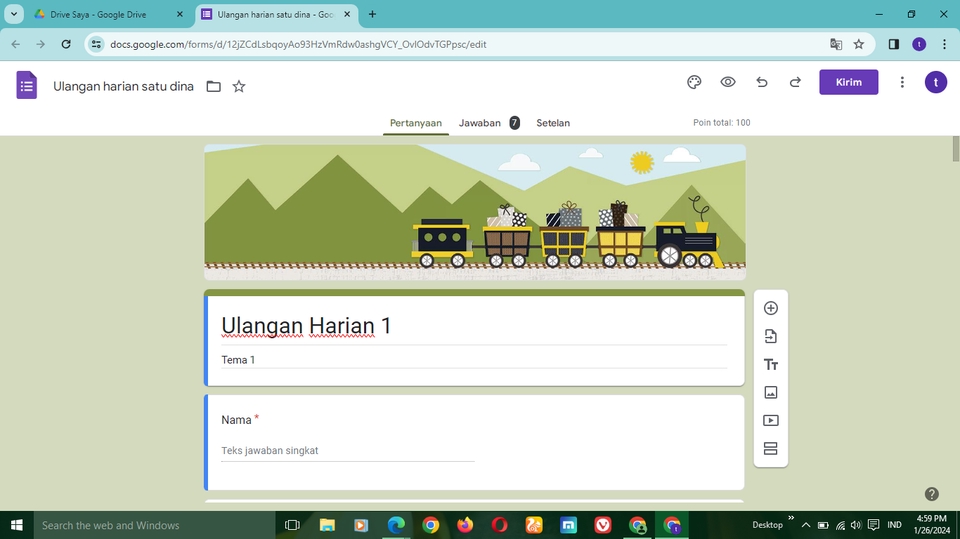This screenshot has height=539, width=960.
Task: Move form to folder icon
Action: 213,86
